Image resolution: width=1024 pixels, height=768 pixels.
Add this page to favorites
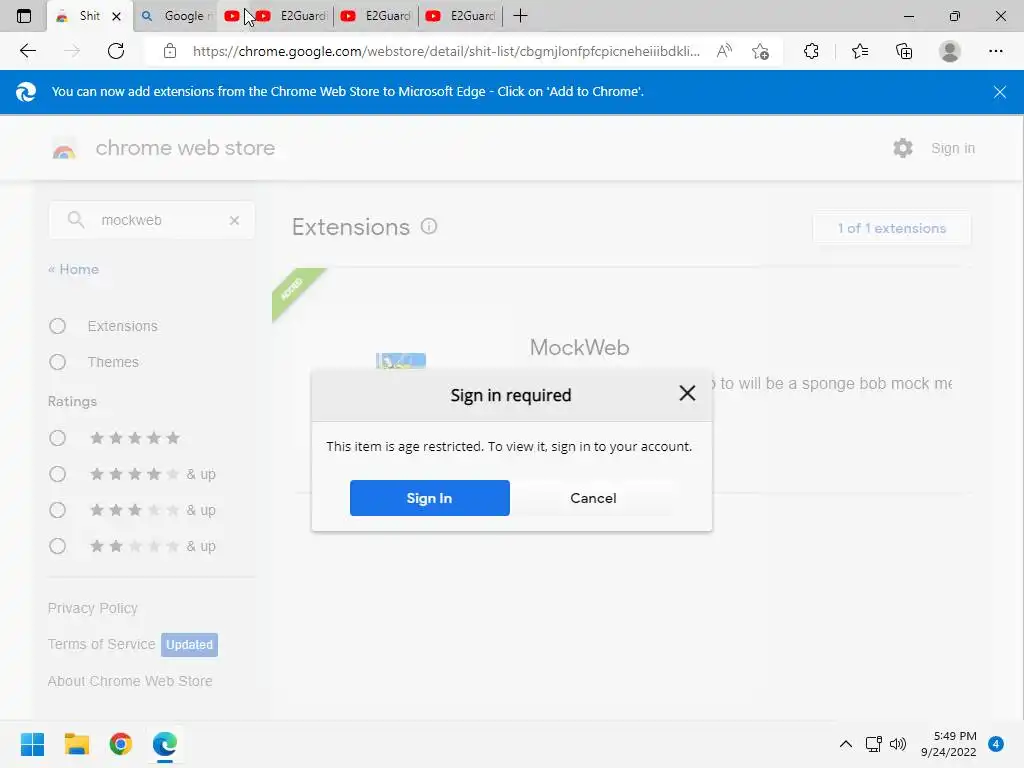[x=760, y=51]
